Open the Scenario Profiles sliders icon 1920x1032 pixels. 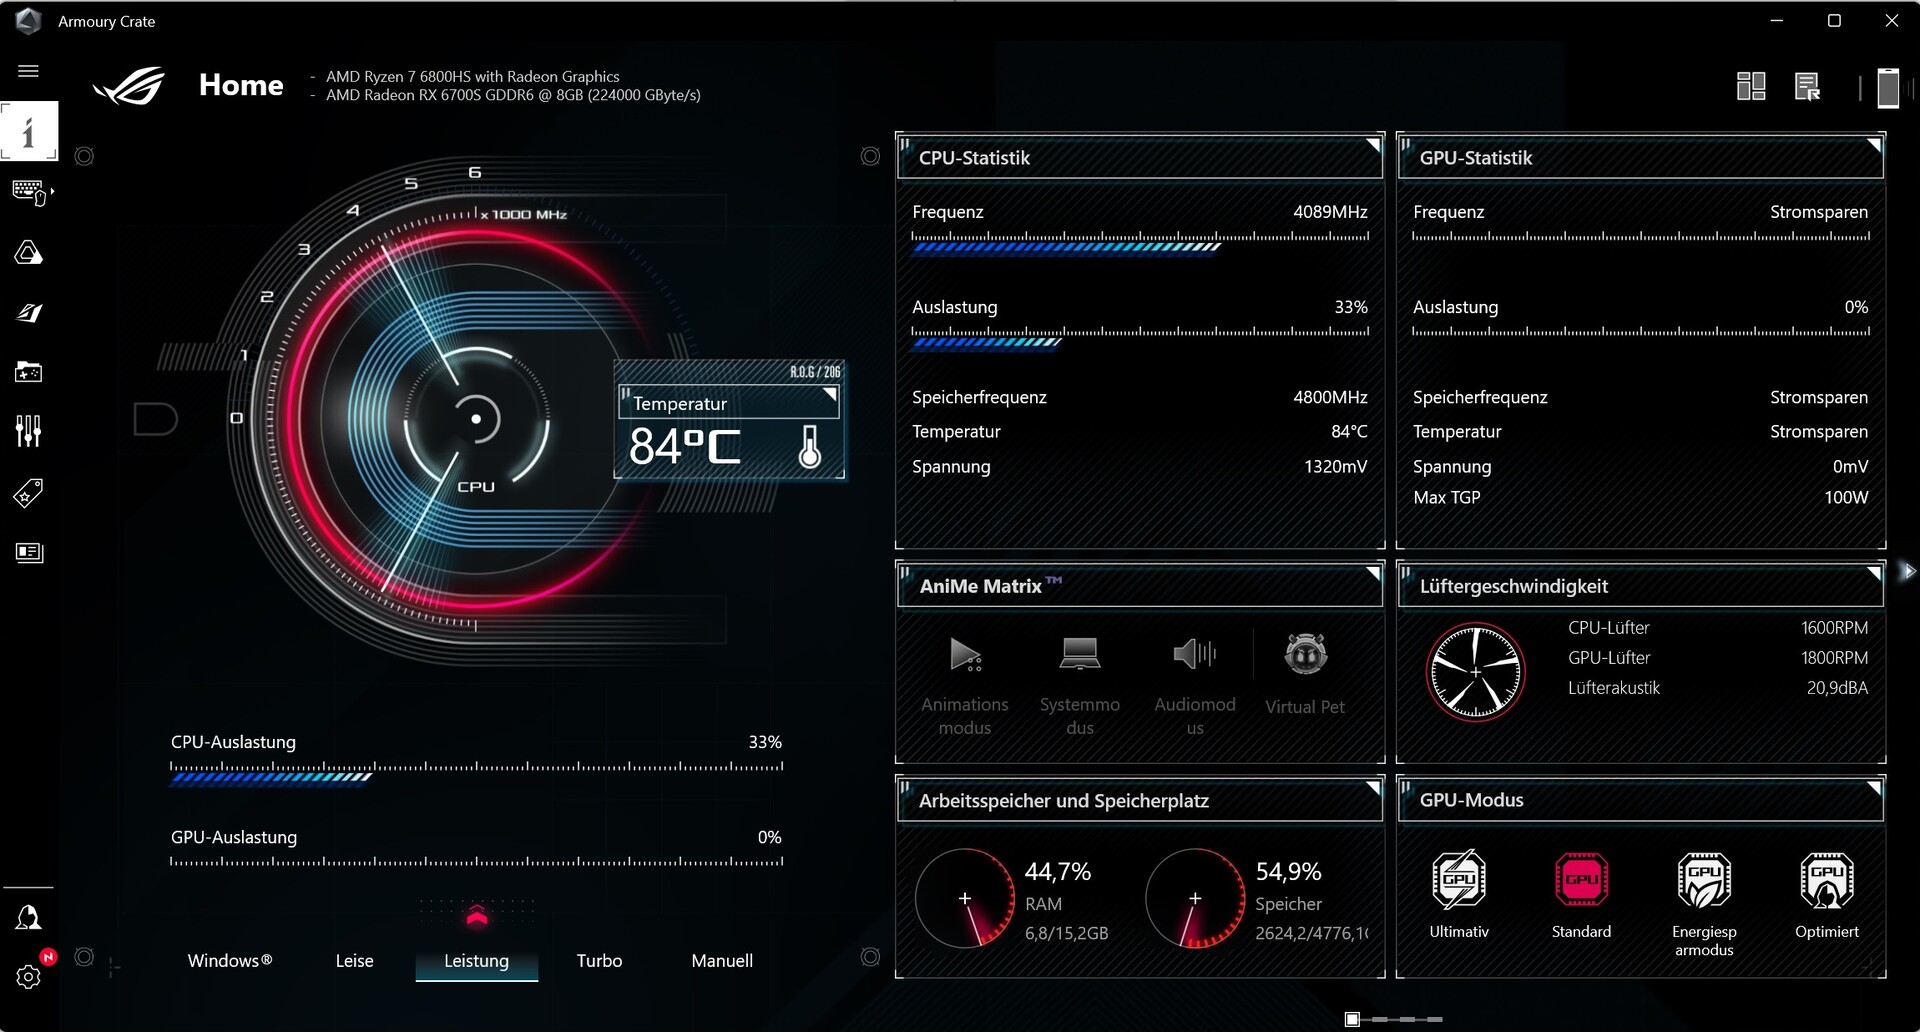(28, 431)
